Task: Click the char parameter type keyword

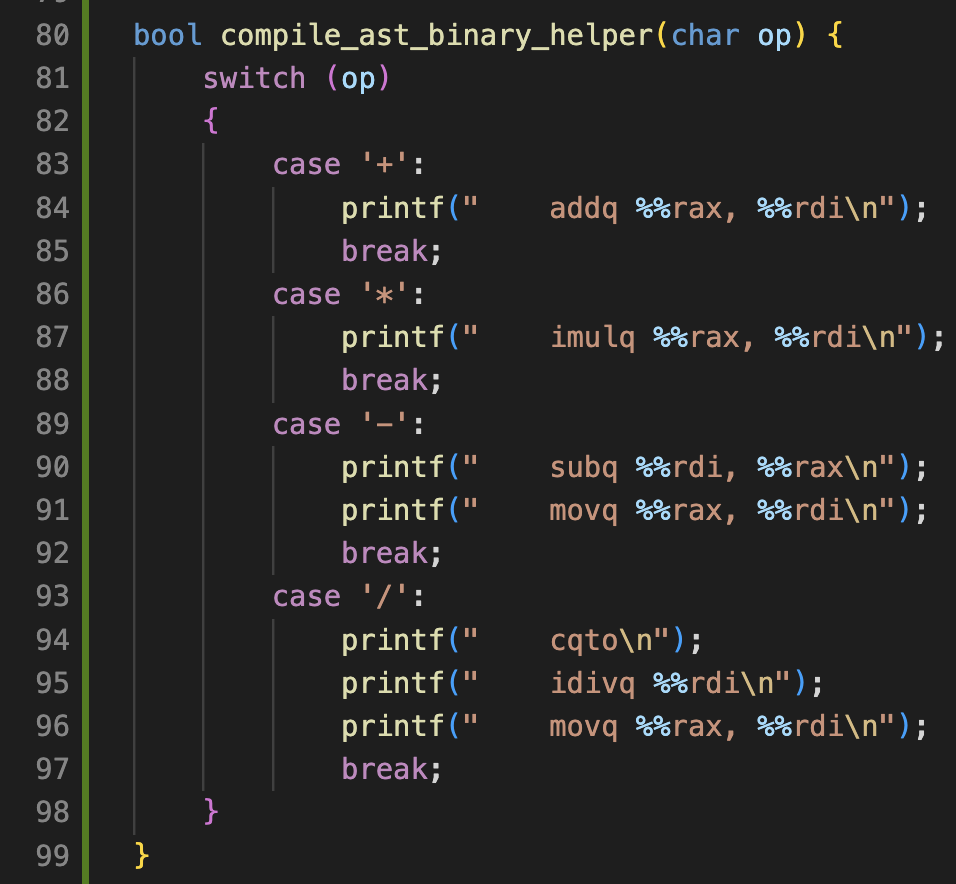Action: 706,36
